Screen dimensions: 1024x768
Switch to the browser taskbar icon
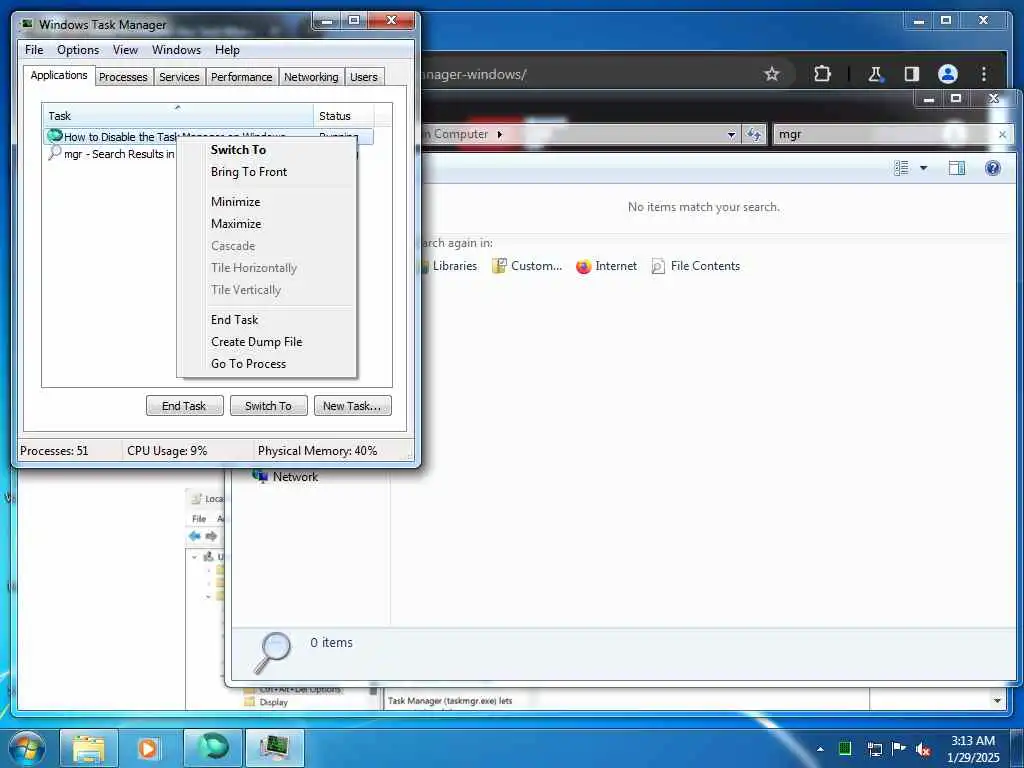tap(212, 748)
